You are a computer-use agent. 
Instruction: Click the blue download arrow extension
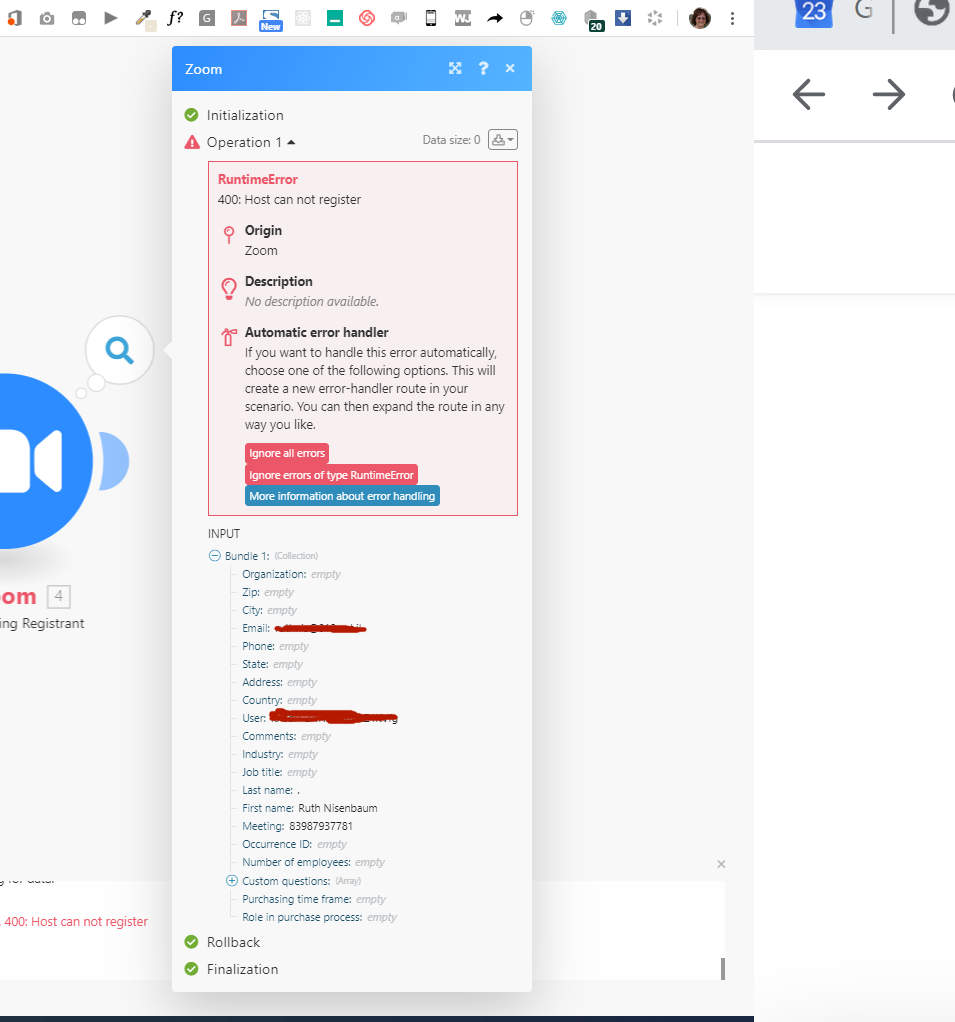pos(623,18)
